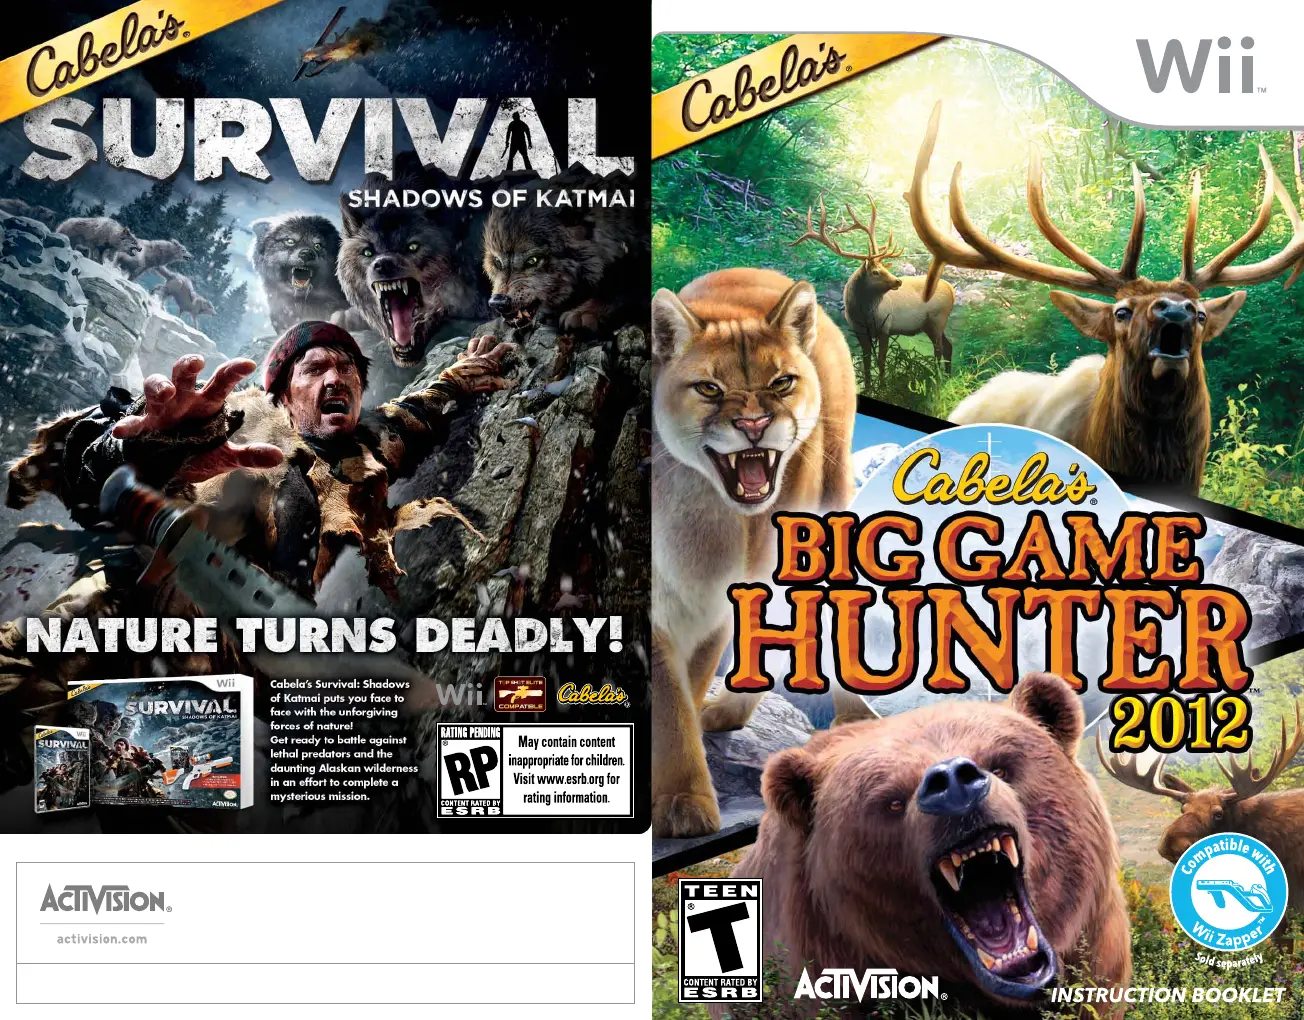1304x1020 pixels.
Task: Open the activision.com link
Action: (x=102, y=939)
